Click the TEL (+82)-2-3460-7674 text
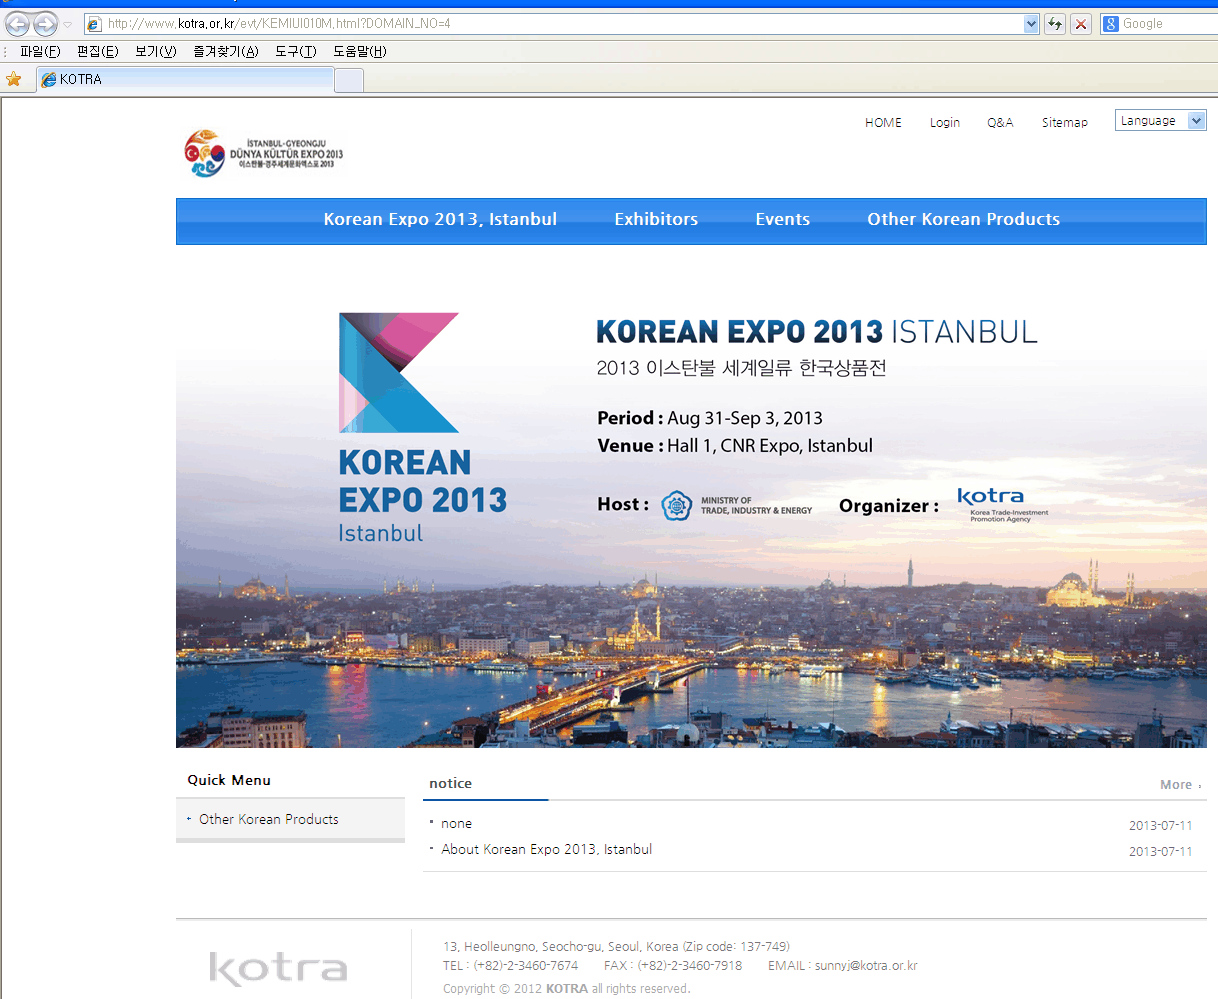1218x999 pixels. click(x=510, y=966)
